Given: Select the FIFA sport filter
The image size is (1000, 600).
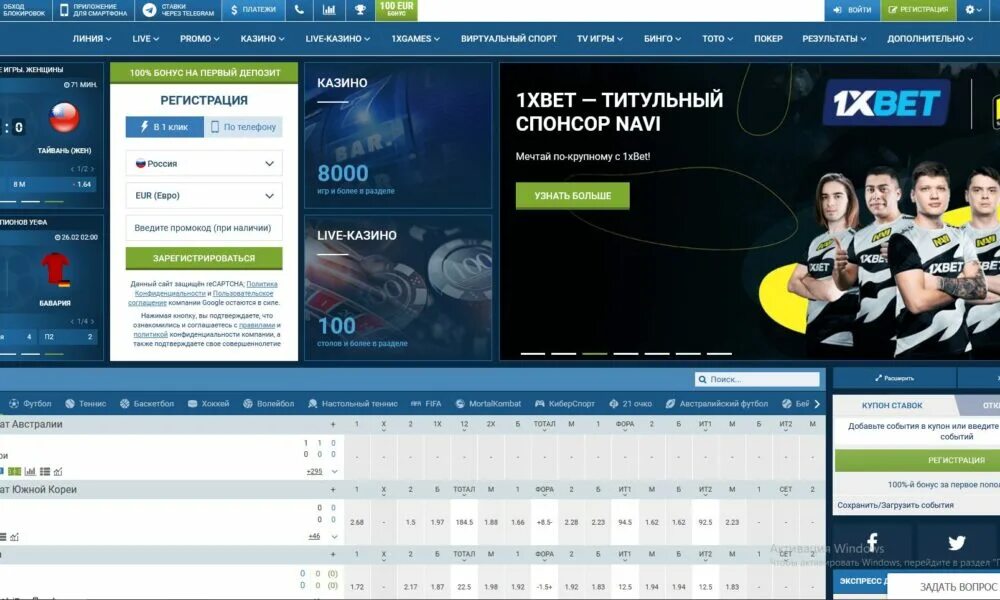Looking at the screenshot, I should pyautogui.click(x=426, y=404).
